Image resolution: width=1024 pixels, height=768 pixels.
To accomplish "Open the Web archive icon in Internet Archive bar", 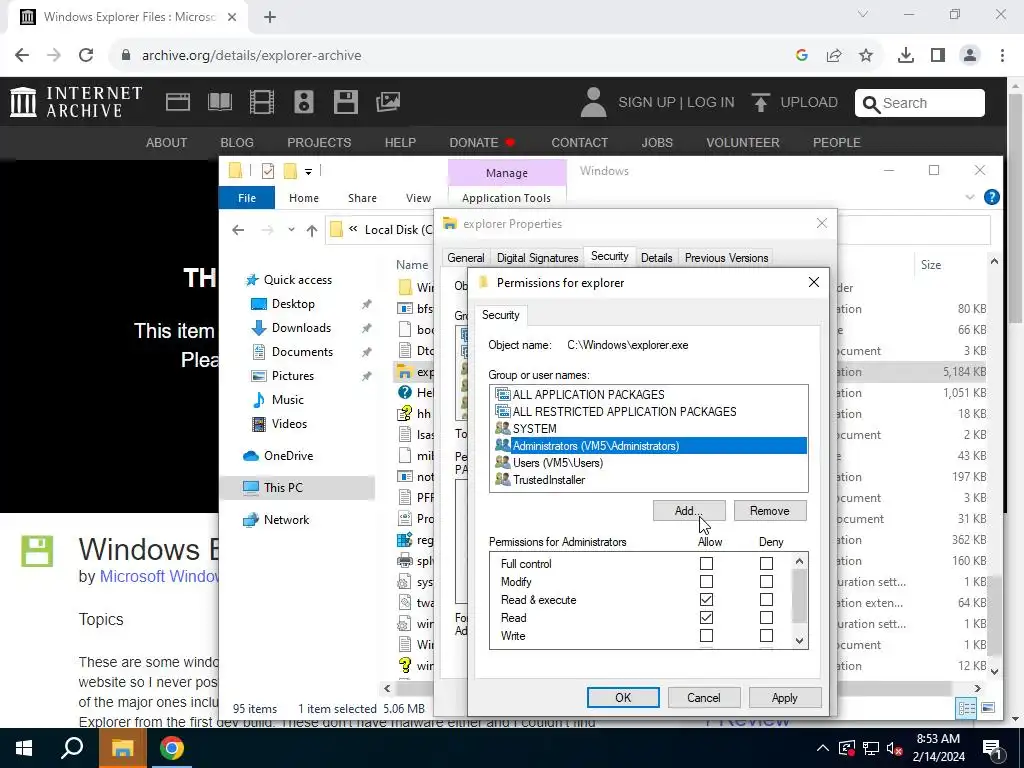I will pyautogui.click(x=178, y=102).
